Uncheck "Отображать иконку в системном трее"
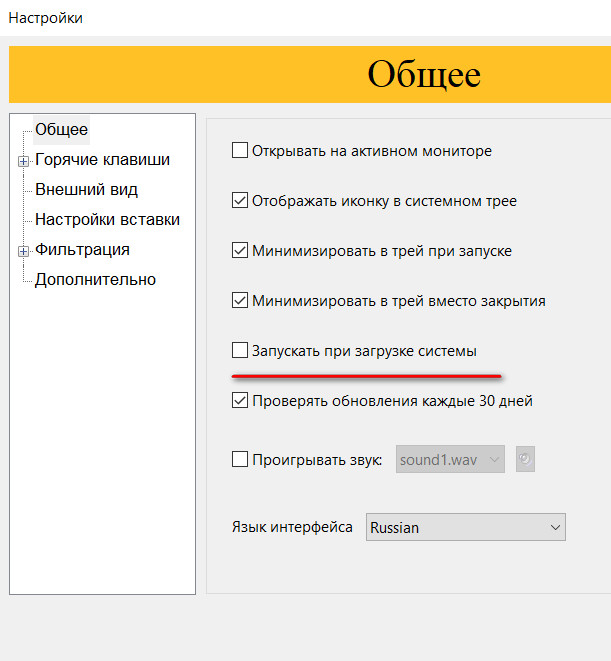The height and width of the screenshot is (661, 611). point(240,200)
